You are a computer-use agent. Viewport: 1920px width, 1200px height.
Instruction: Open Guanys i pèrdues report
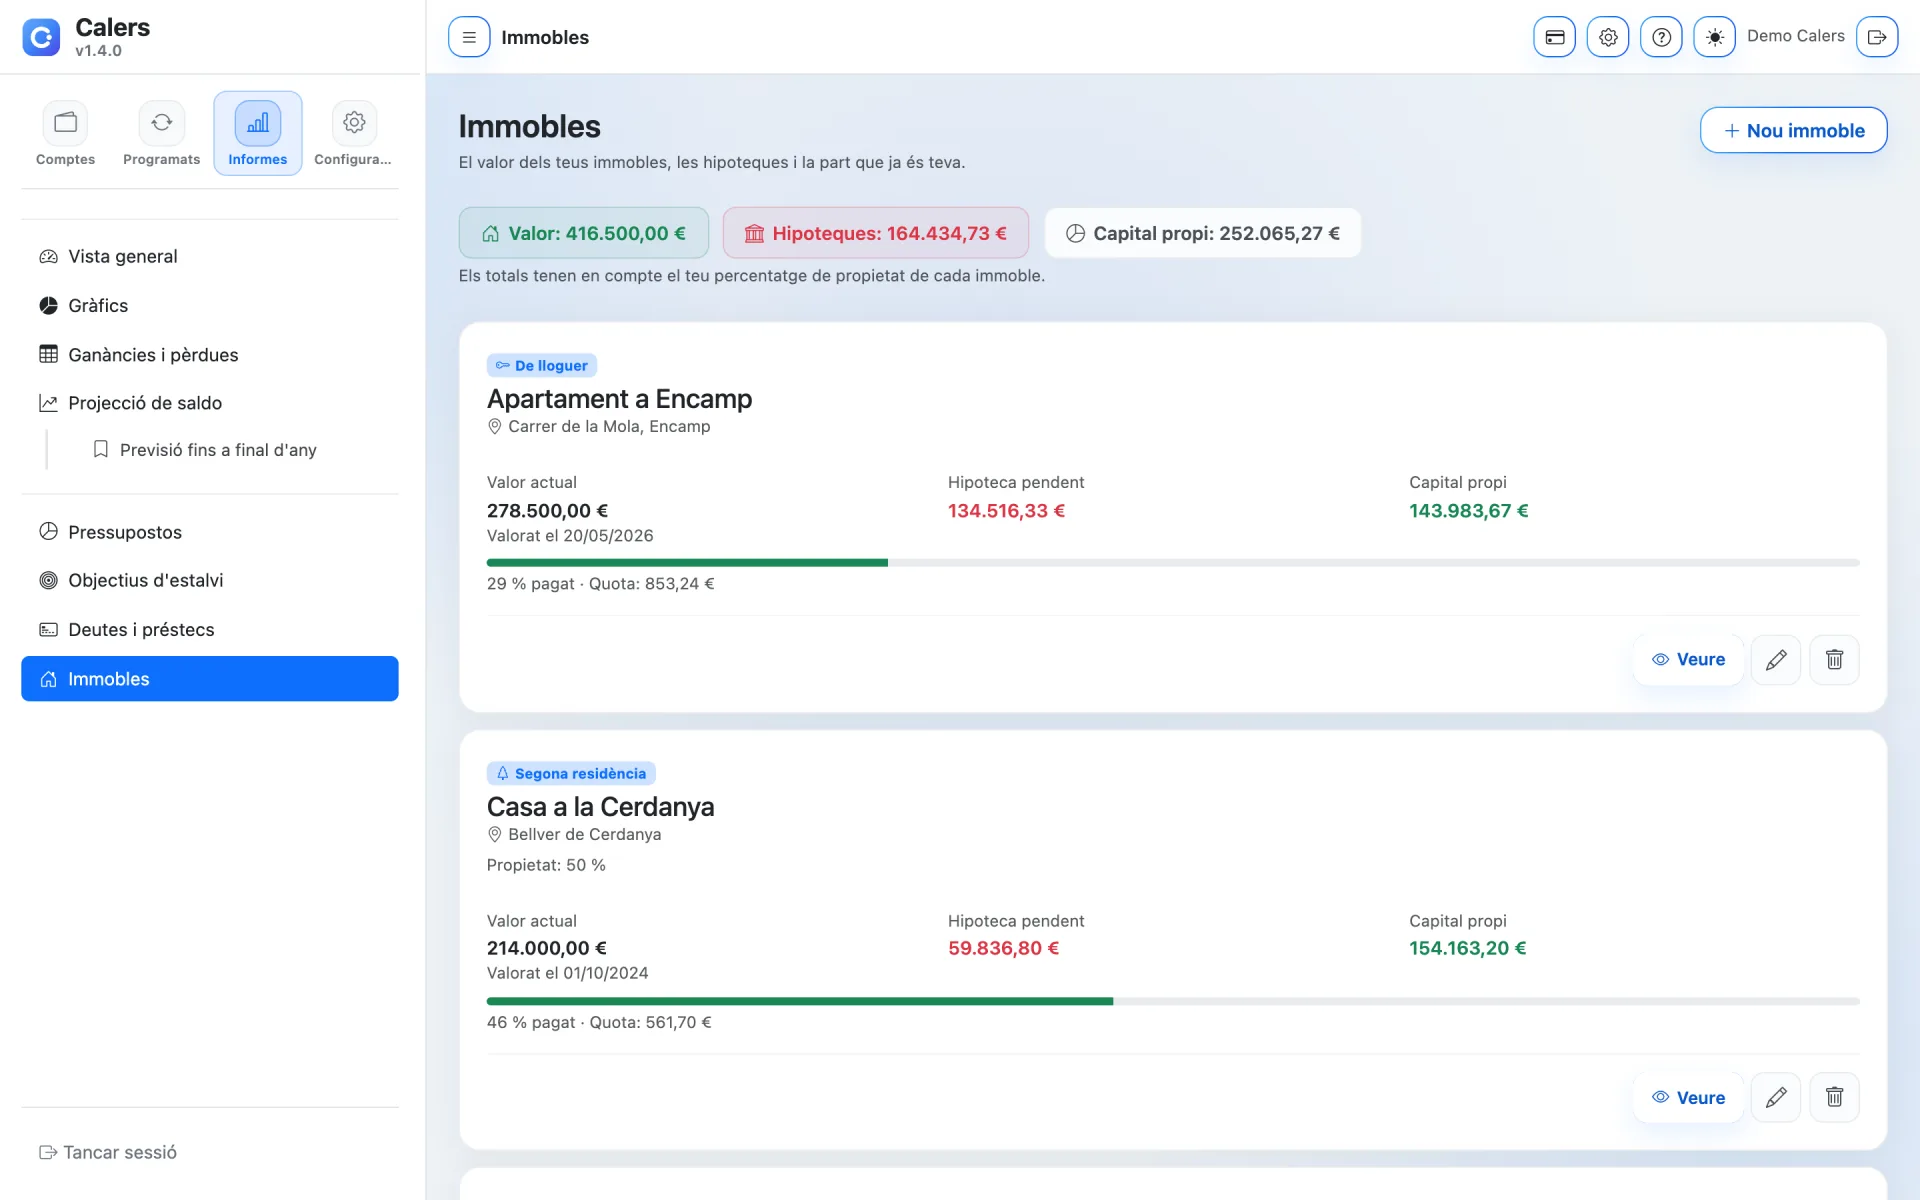(210, 354)
